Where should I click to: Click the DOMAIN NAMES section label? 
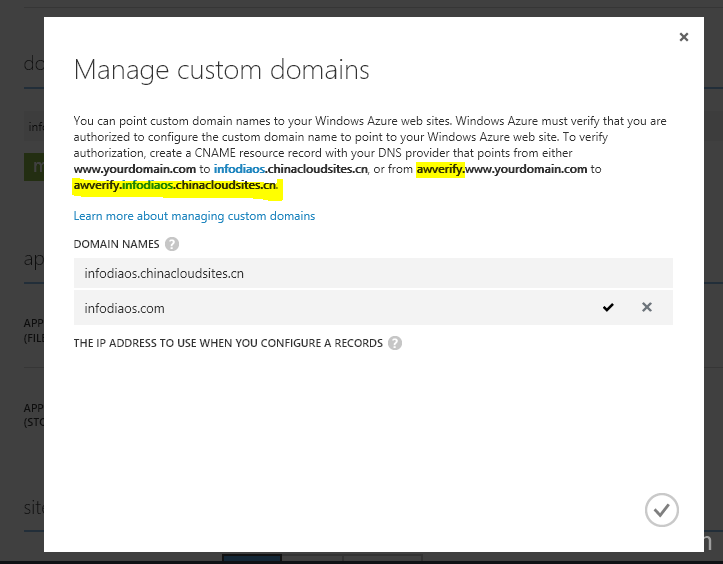(116, 244)
